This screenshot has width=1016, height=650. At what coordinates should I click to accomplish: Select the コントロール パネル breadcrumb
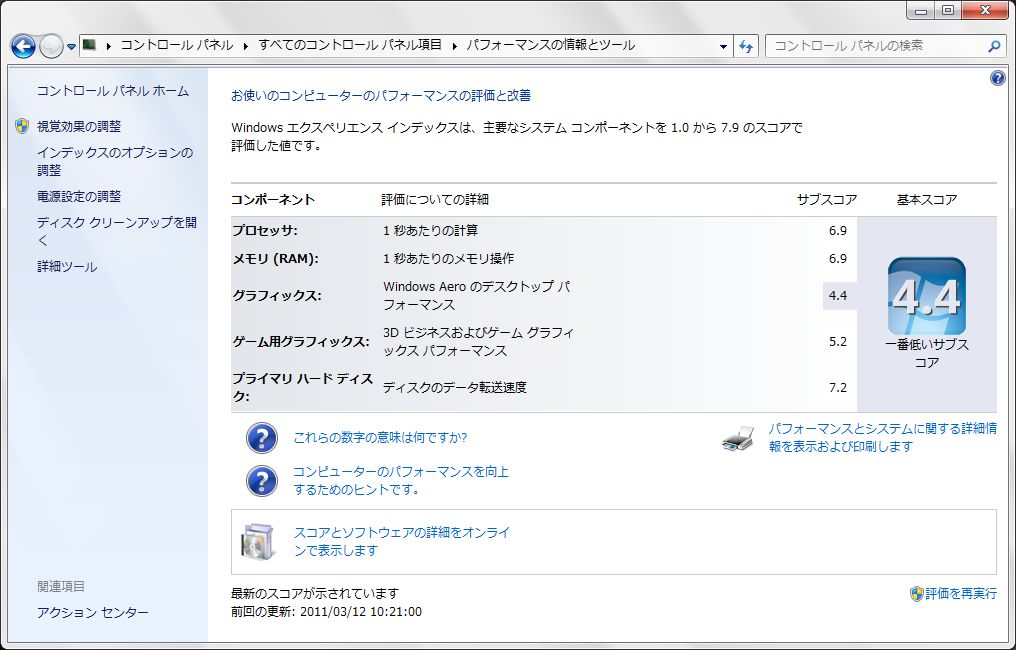pos(177,45)
